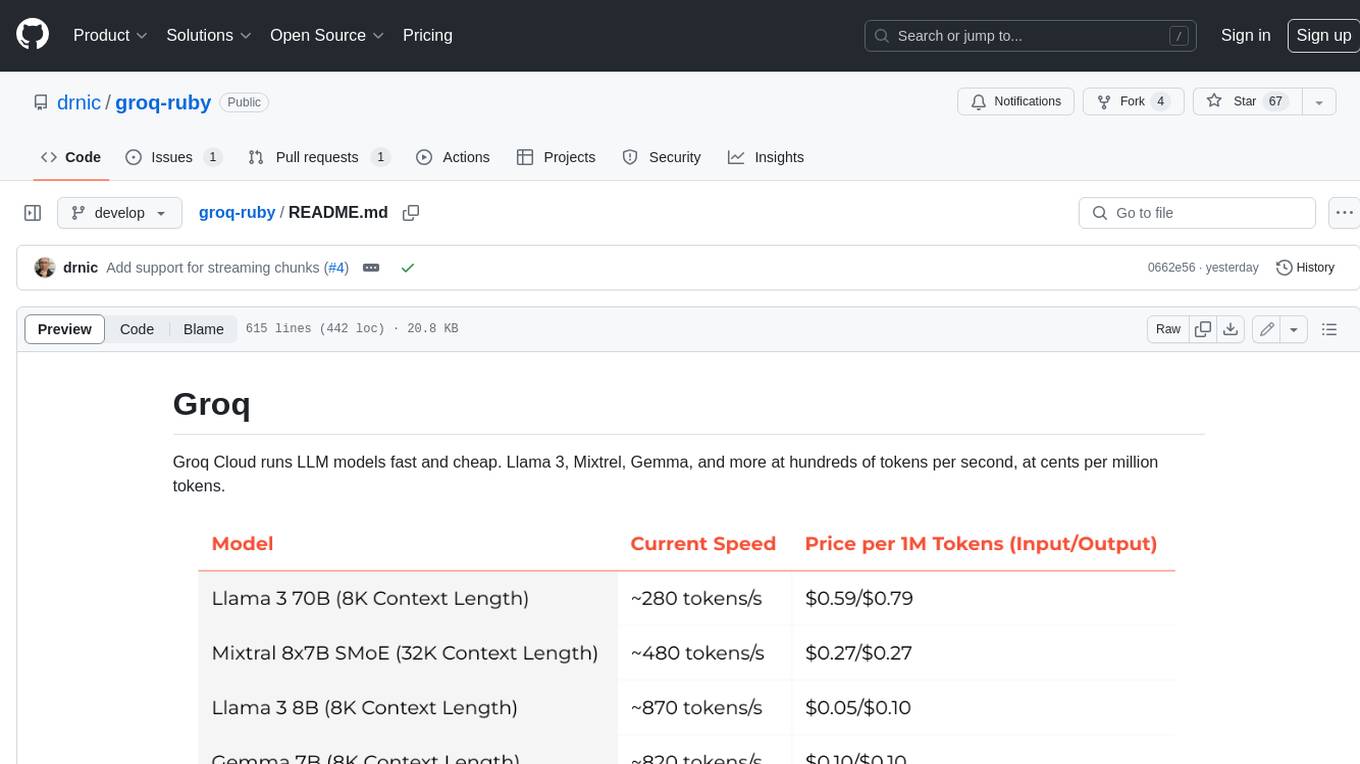Copy the README.md file path
This screenshot has height=764, width=1360.
pos(411,213)
